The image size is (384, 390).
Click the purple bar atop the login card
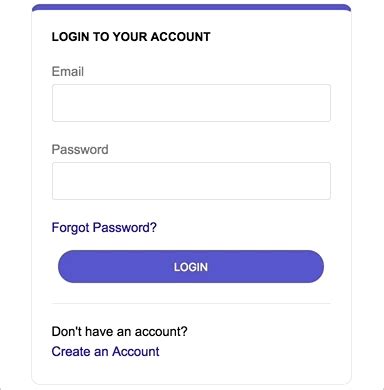tap(191, 7)
